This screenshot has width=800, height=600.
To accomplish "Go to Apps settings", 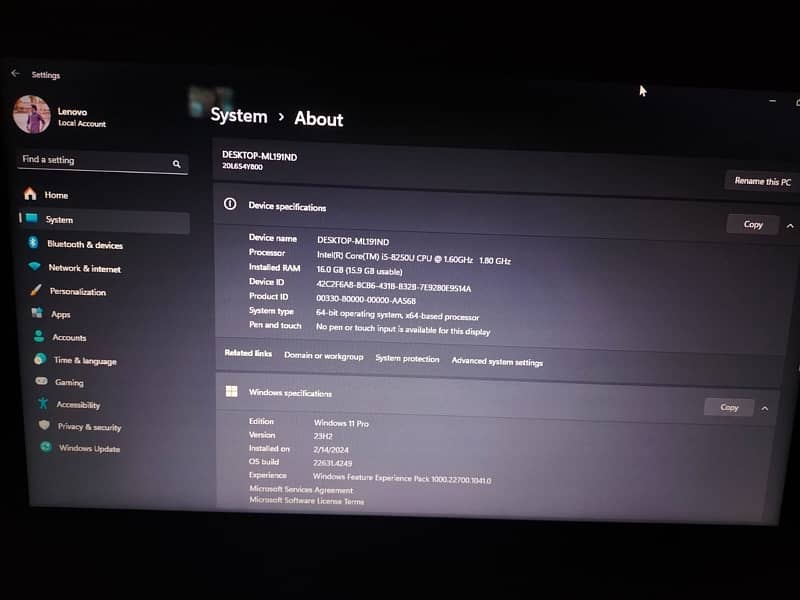I will (60, 315).
